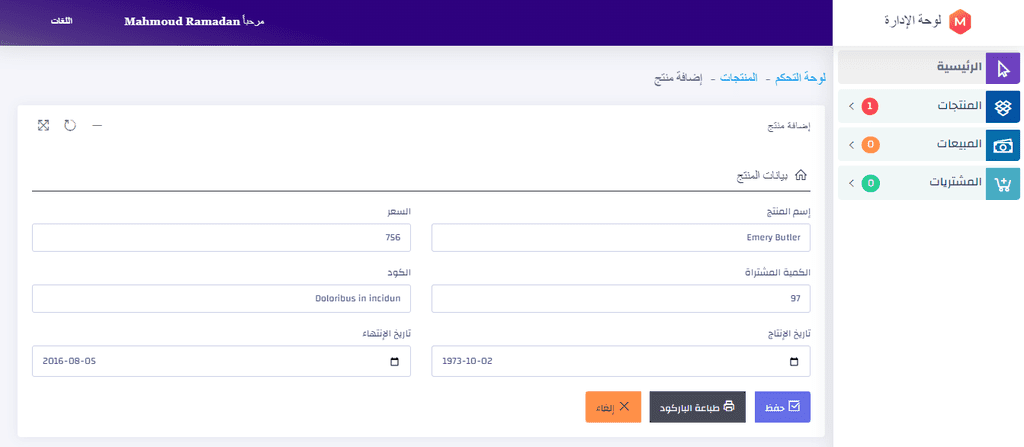Open the اللغات menu in header
Viewport: 1024px width, 447px height.
61,22
